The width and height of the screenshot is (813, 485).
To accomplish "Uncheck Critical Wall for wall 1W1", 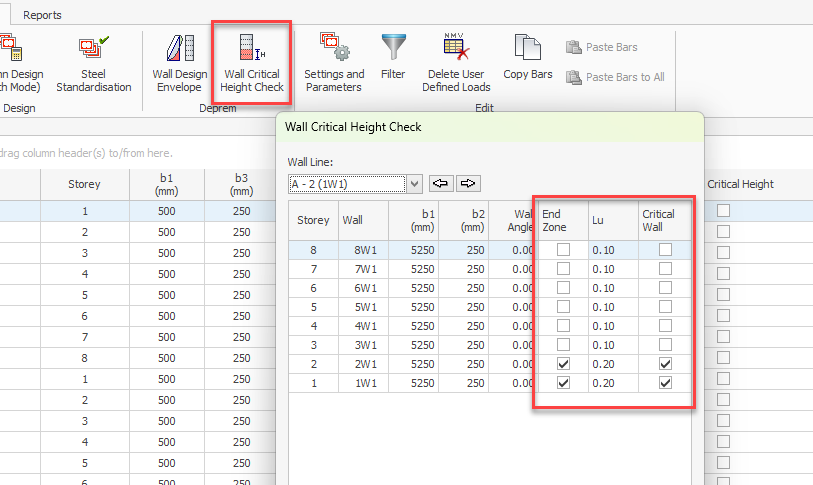I will (x=665, y=383).
